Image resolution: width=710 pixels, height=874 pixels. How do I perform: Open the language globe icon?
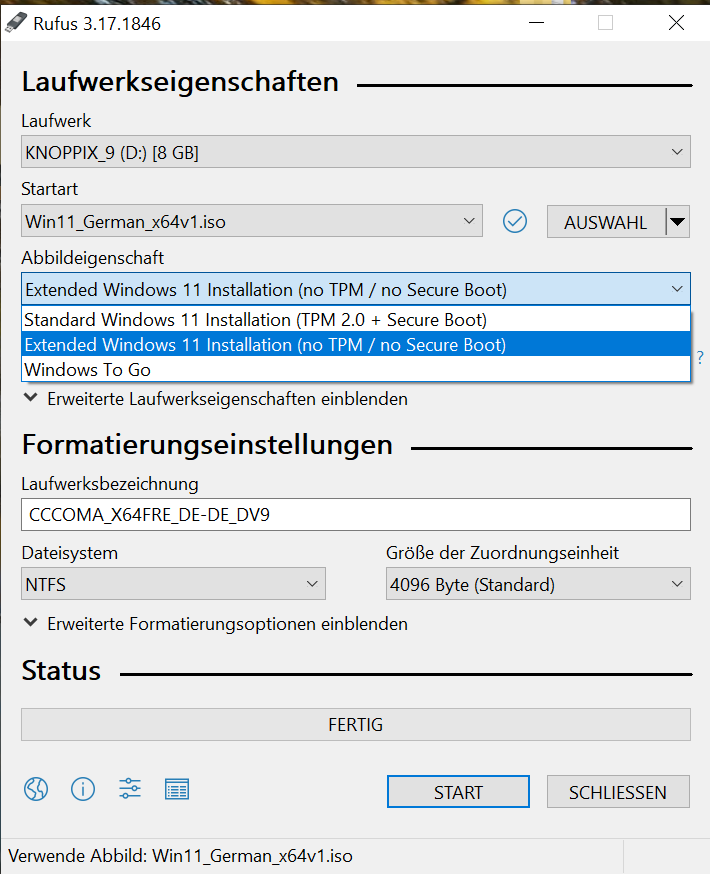click(x=36, y=789)
